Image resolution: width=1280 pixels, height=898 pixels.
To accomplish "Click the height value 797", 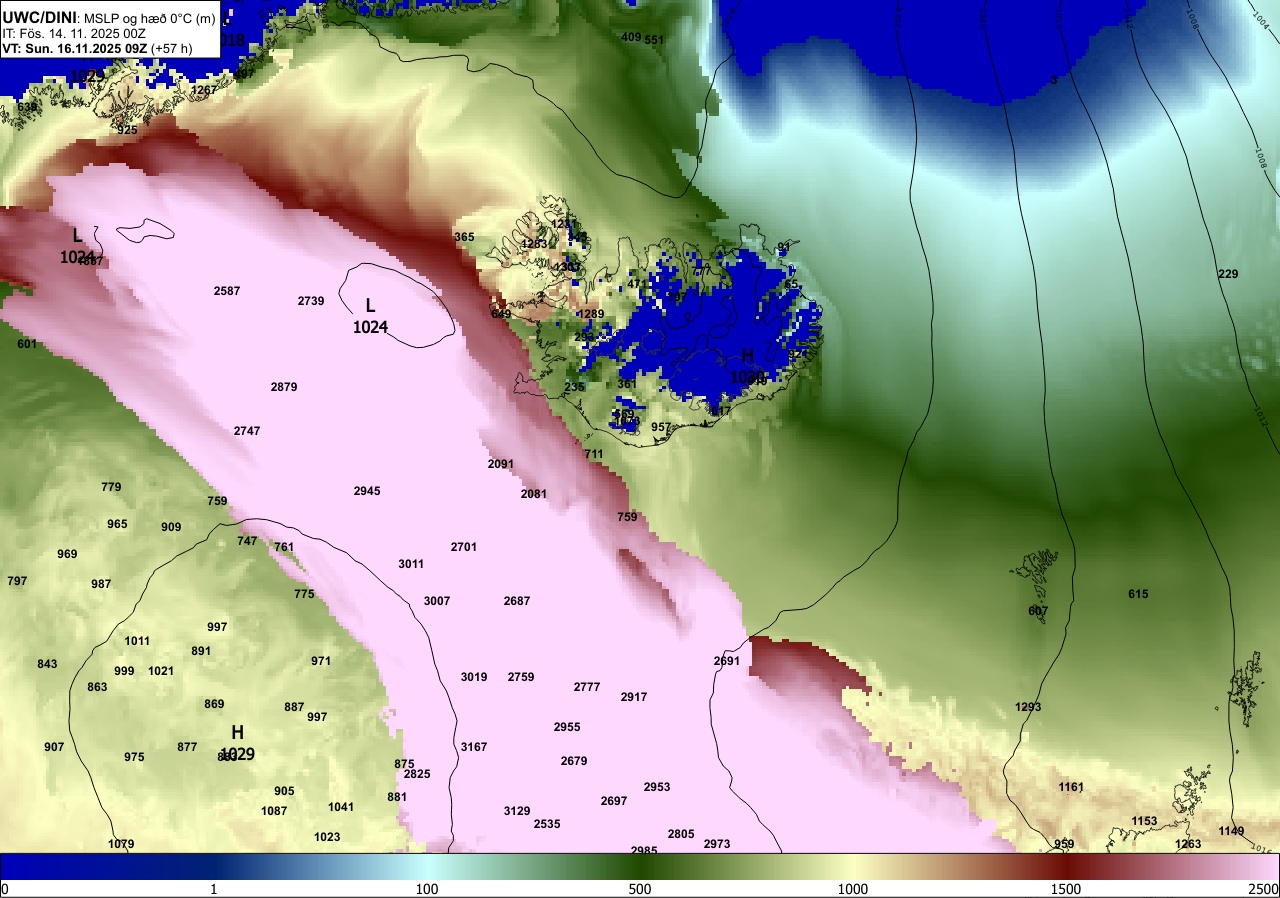I will (x=17, y=581).
